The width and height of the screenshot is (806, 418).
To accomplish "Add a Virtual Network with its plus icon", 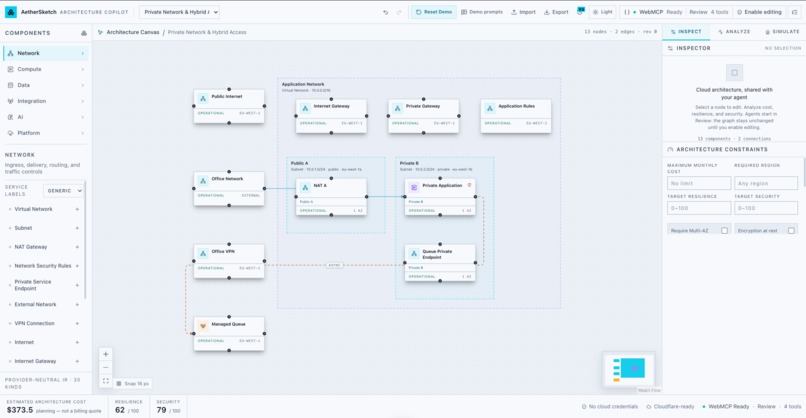I will [77, 209].
